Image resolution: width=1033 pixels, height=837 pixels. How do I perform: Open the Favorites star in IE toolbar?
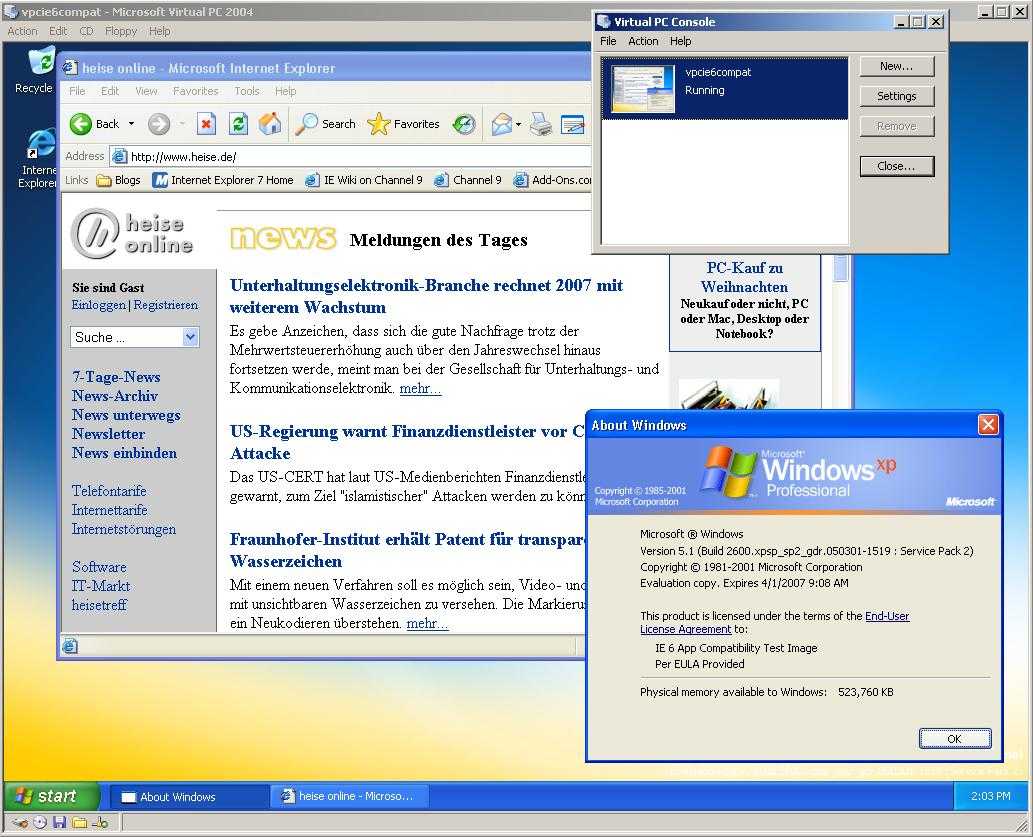point(403,124)
